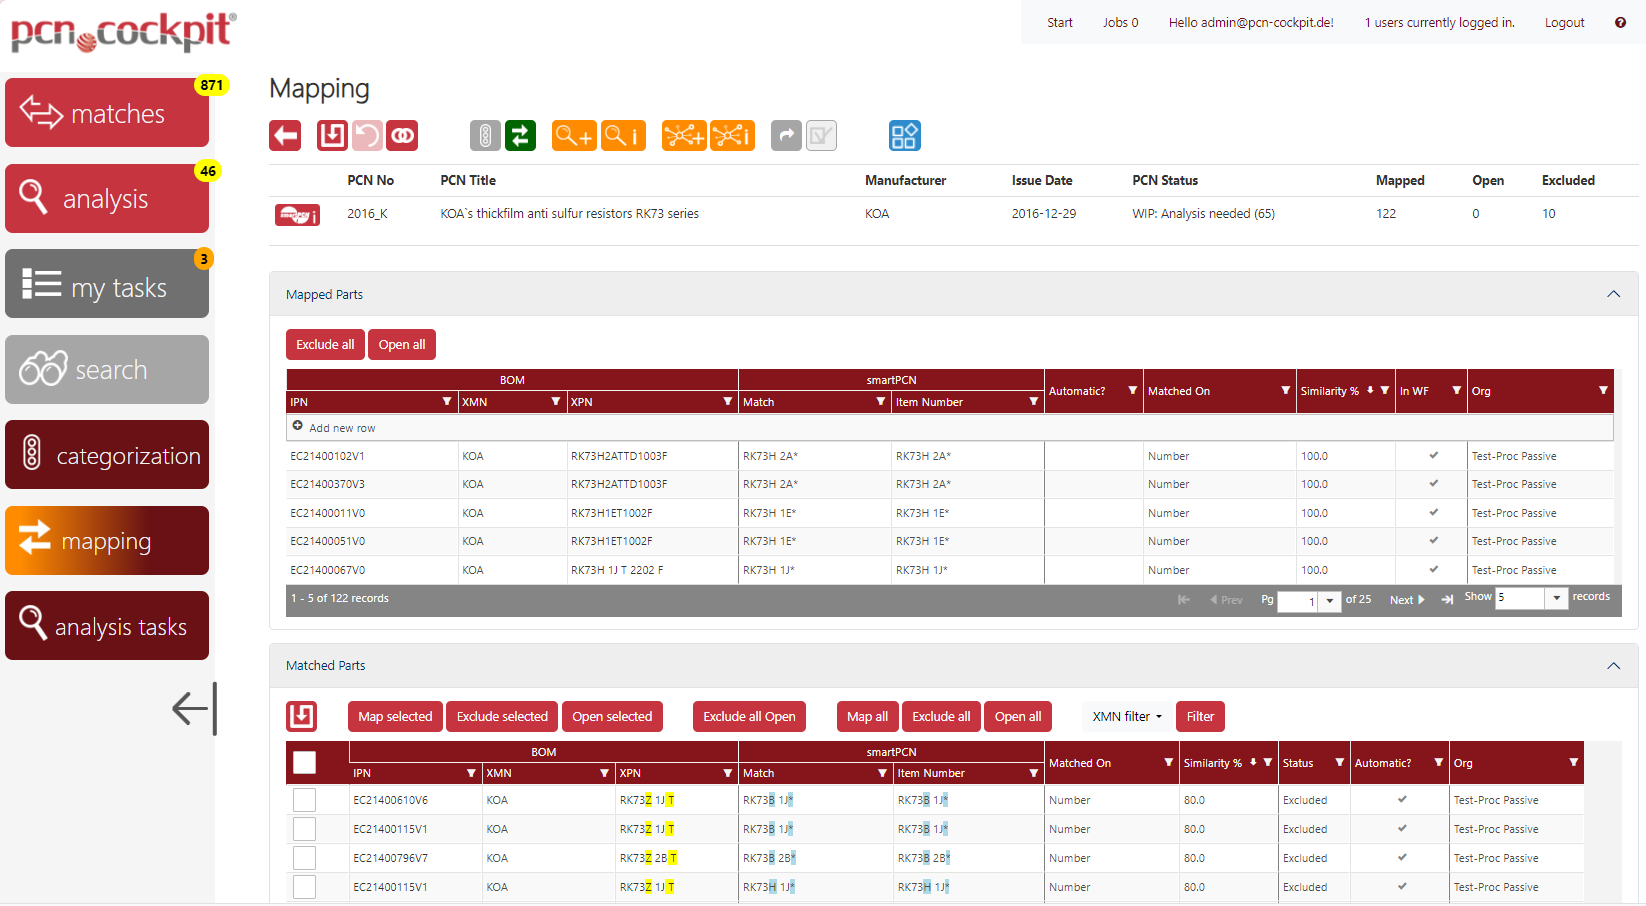Screen dimensions: 1646x906
Task: Go to analysis tasks in sidebar
Action: pos(107,626)
